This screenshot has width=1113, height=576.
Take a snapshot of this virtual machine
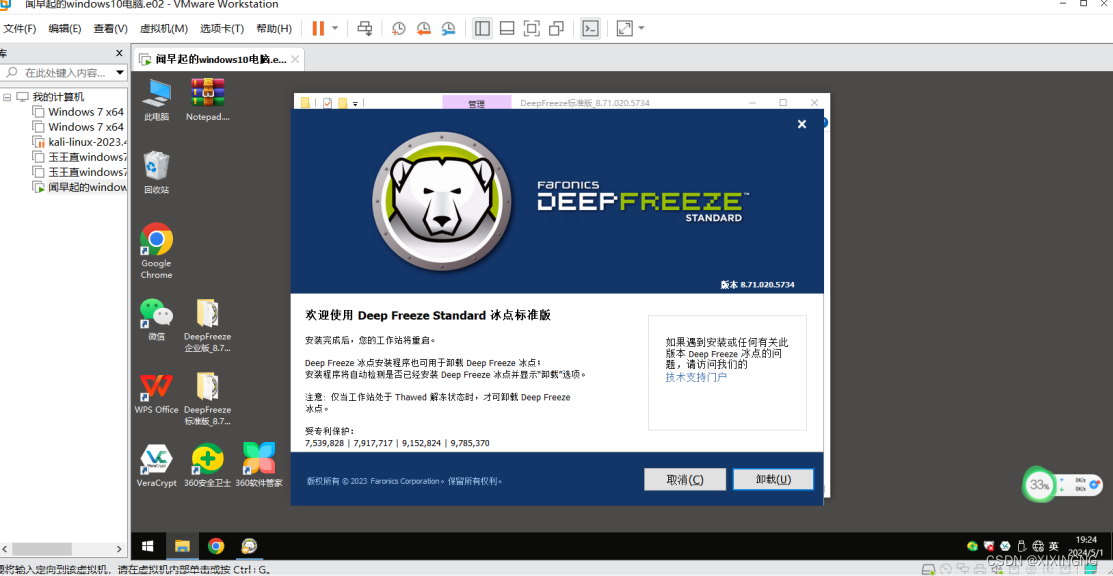click(x=399, y=28)
